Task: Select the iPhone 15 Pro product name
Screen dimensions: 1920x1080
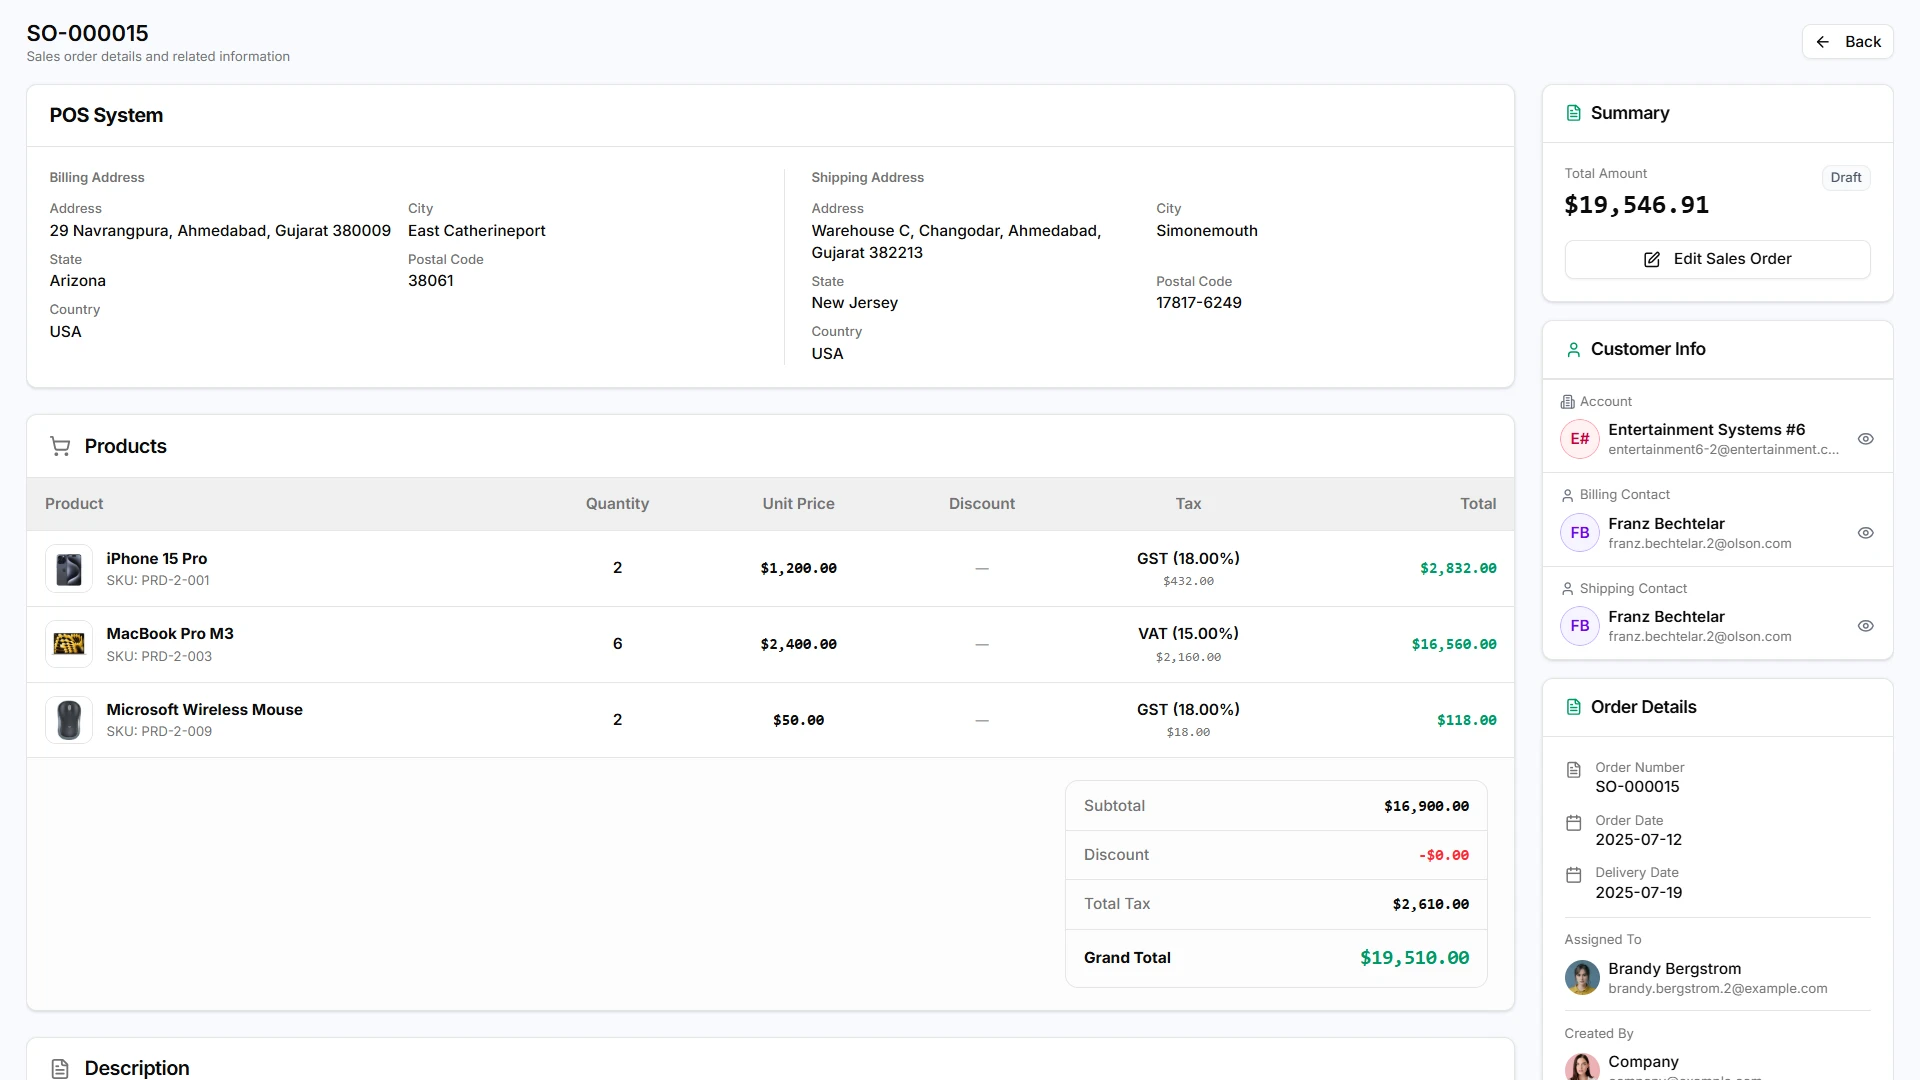Action: pos(157,559)
